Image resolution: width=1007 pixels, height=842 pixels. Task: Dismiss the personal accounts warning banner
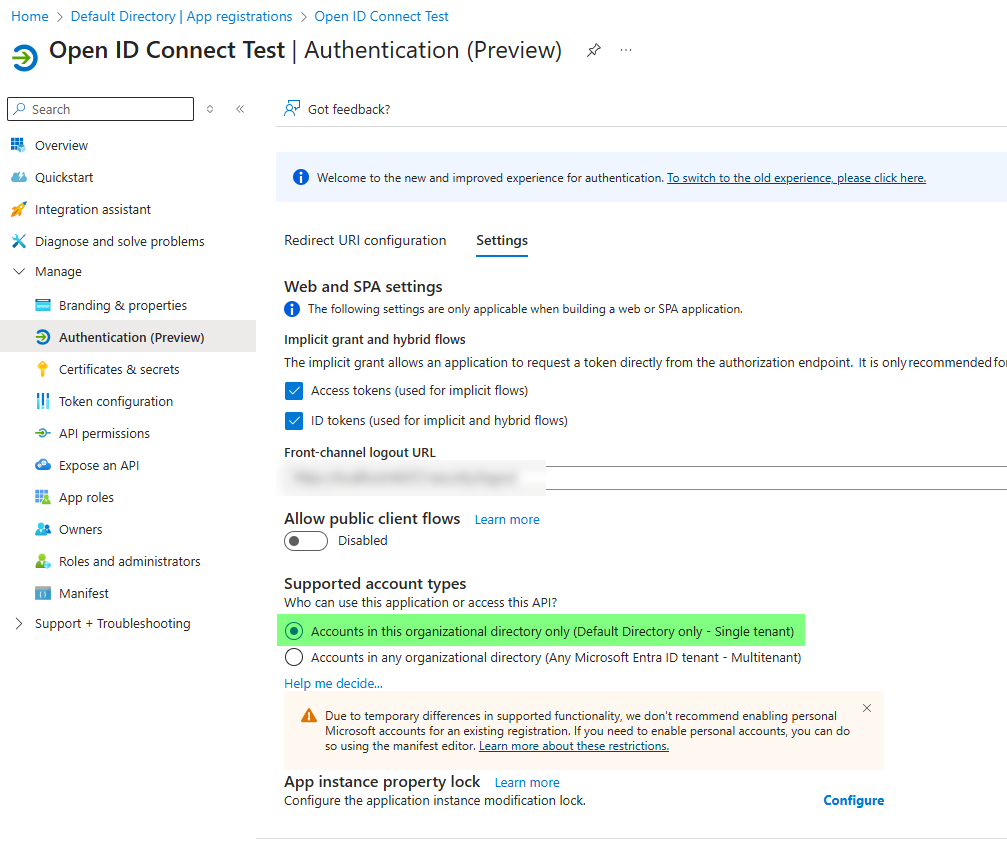[867, 708]
